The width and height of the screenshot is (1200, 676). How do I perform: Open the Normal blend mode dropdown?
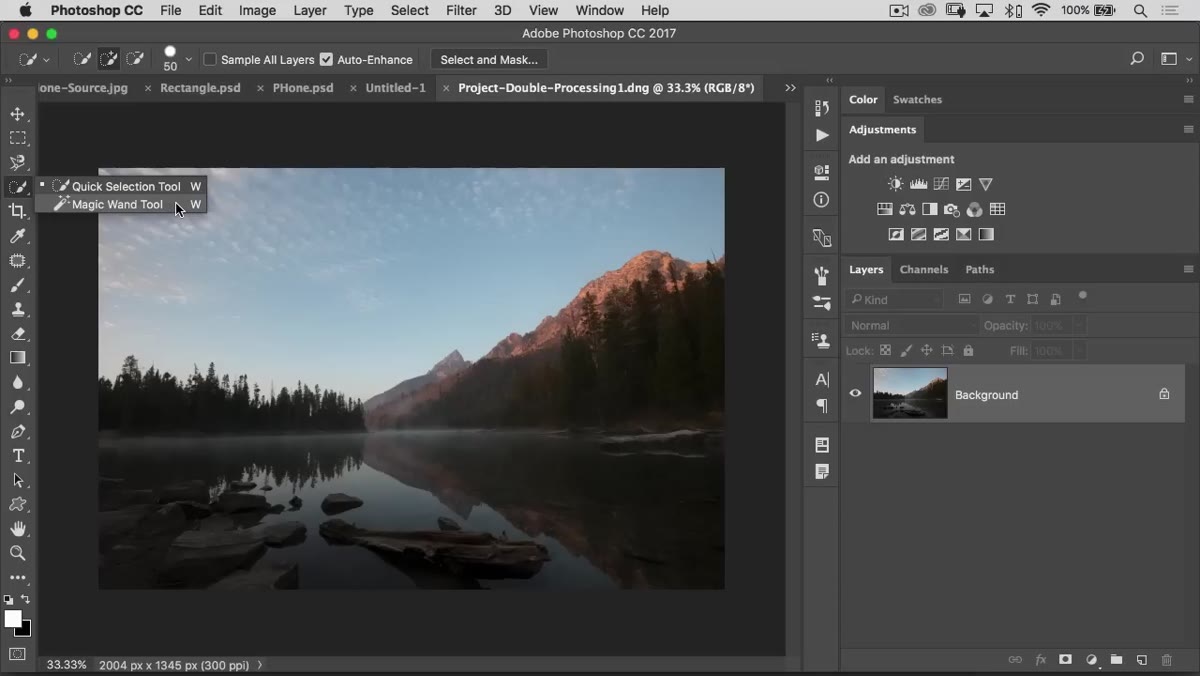coord(913,325)
